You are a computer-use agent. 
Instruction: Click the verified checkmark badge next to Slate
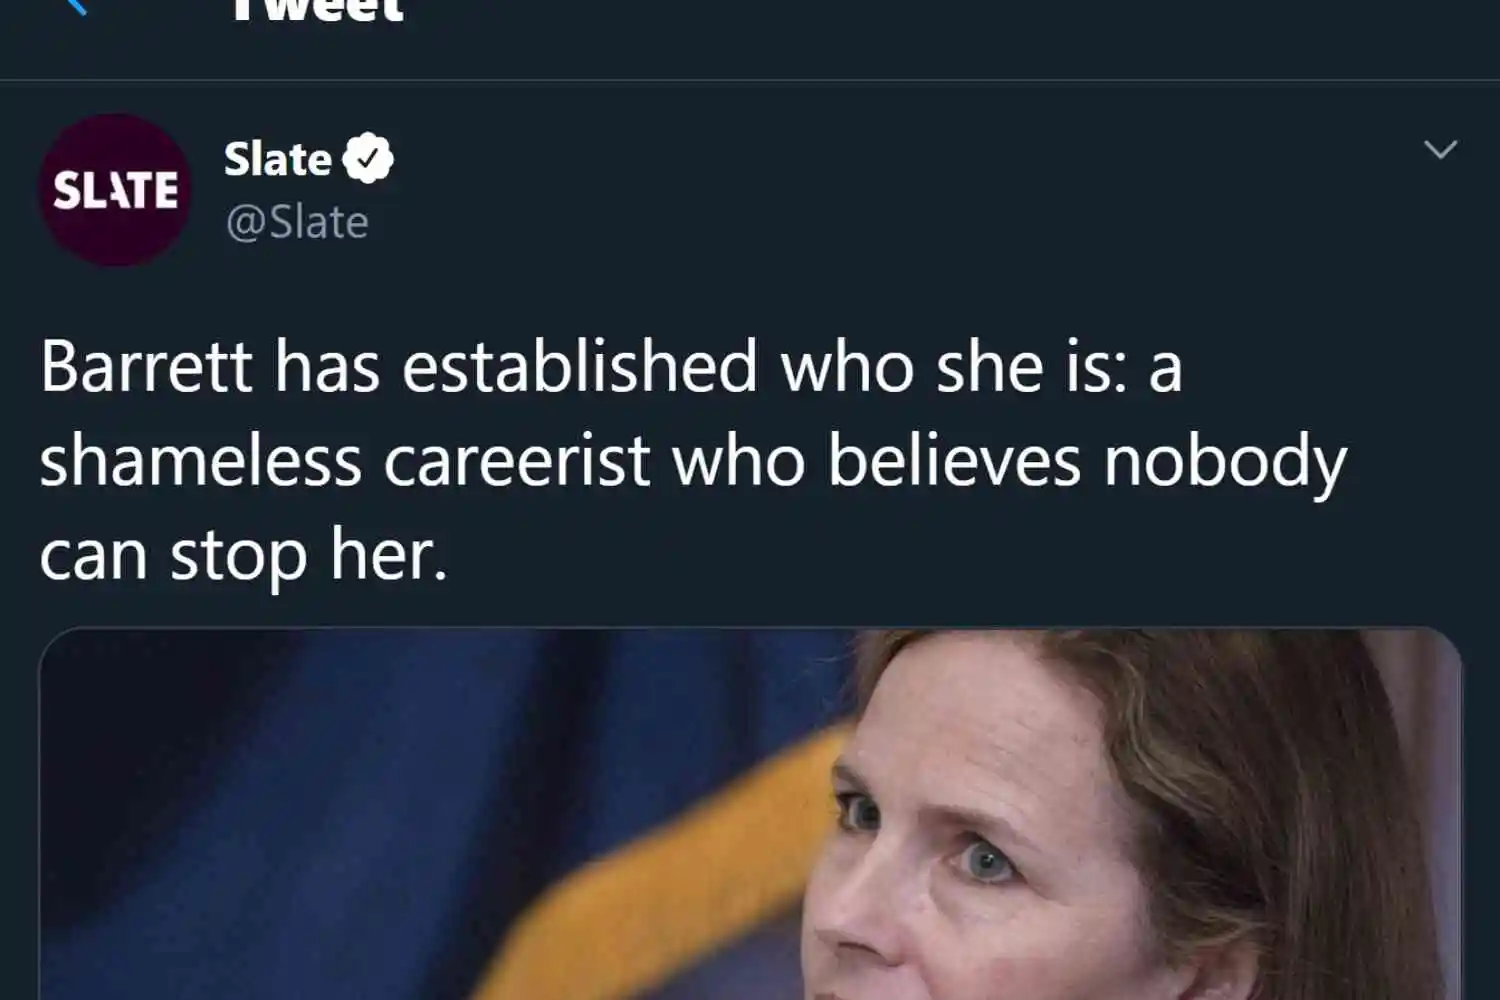coord(368,158)
